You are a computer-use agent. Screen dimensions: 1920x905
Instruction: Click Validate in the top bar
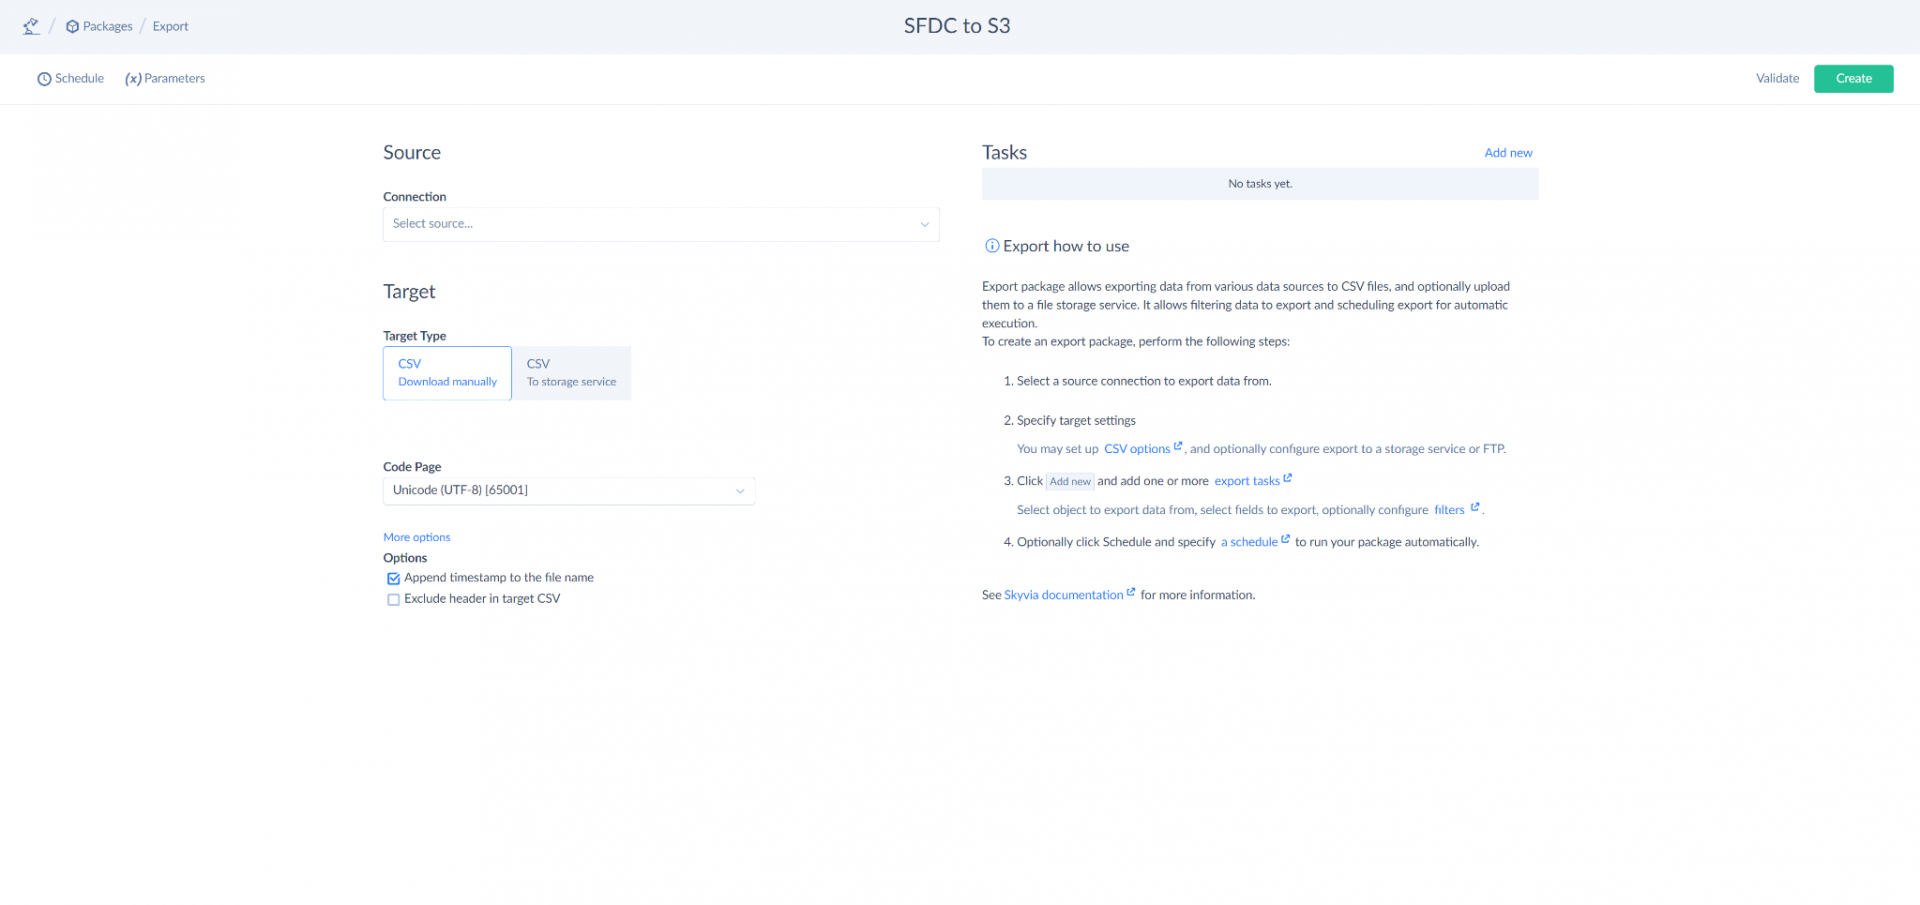(1777, 78)
